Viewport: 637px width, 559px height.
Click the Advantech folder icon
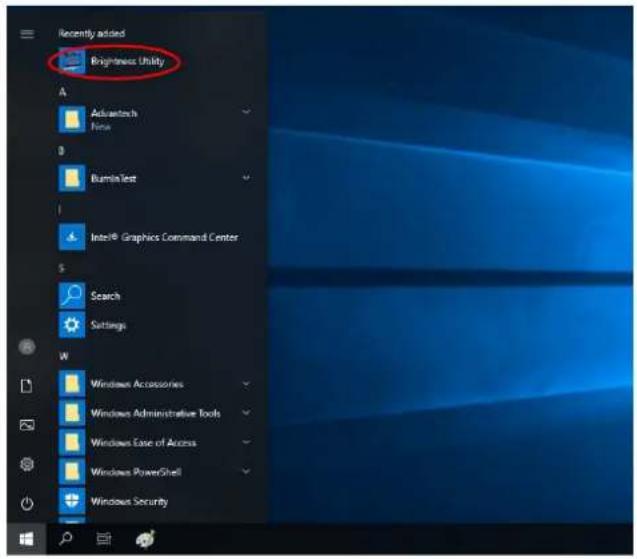point(72,119)
